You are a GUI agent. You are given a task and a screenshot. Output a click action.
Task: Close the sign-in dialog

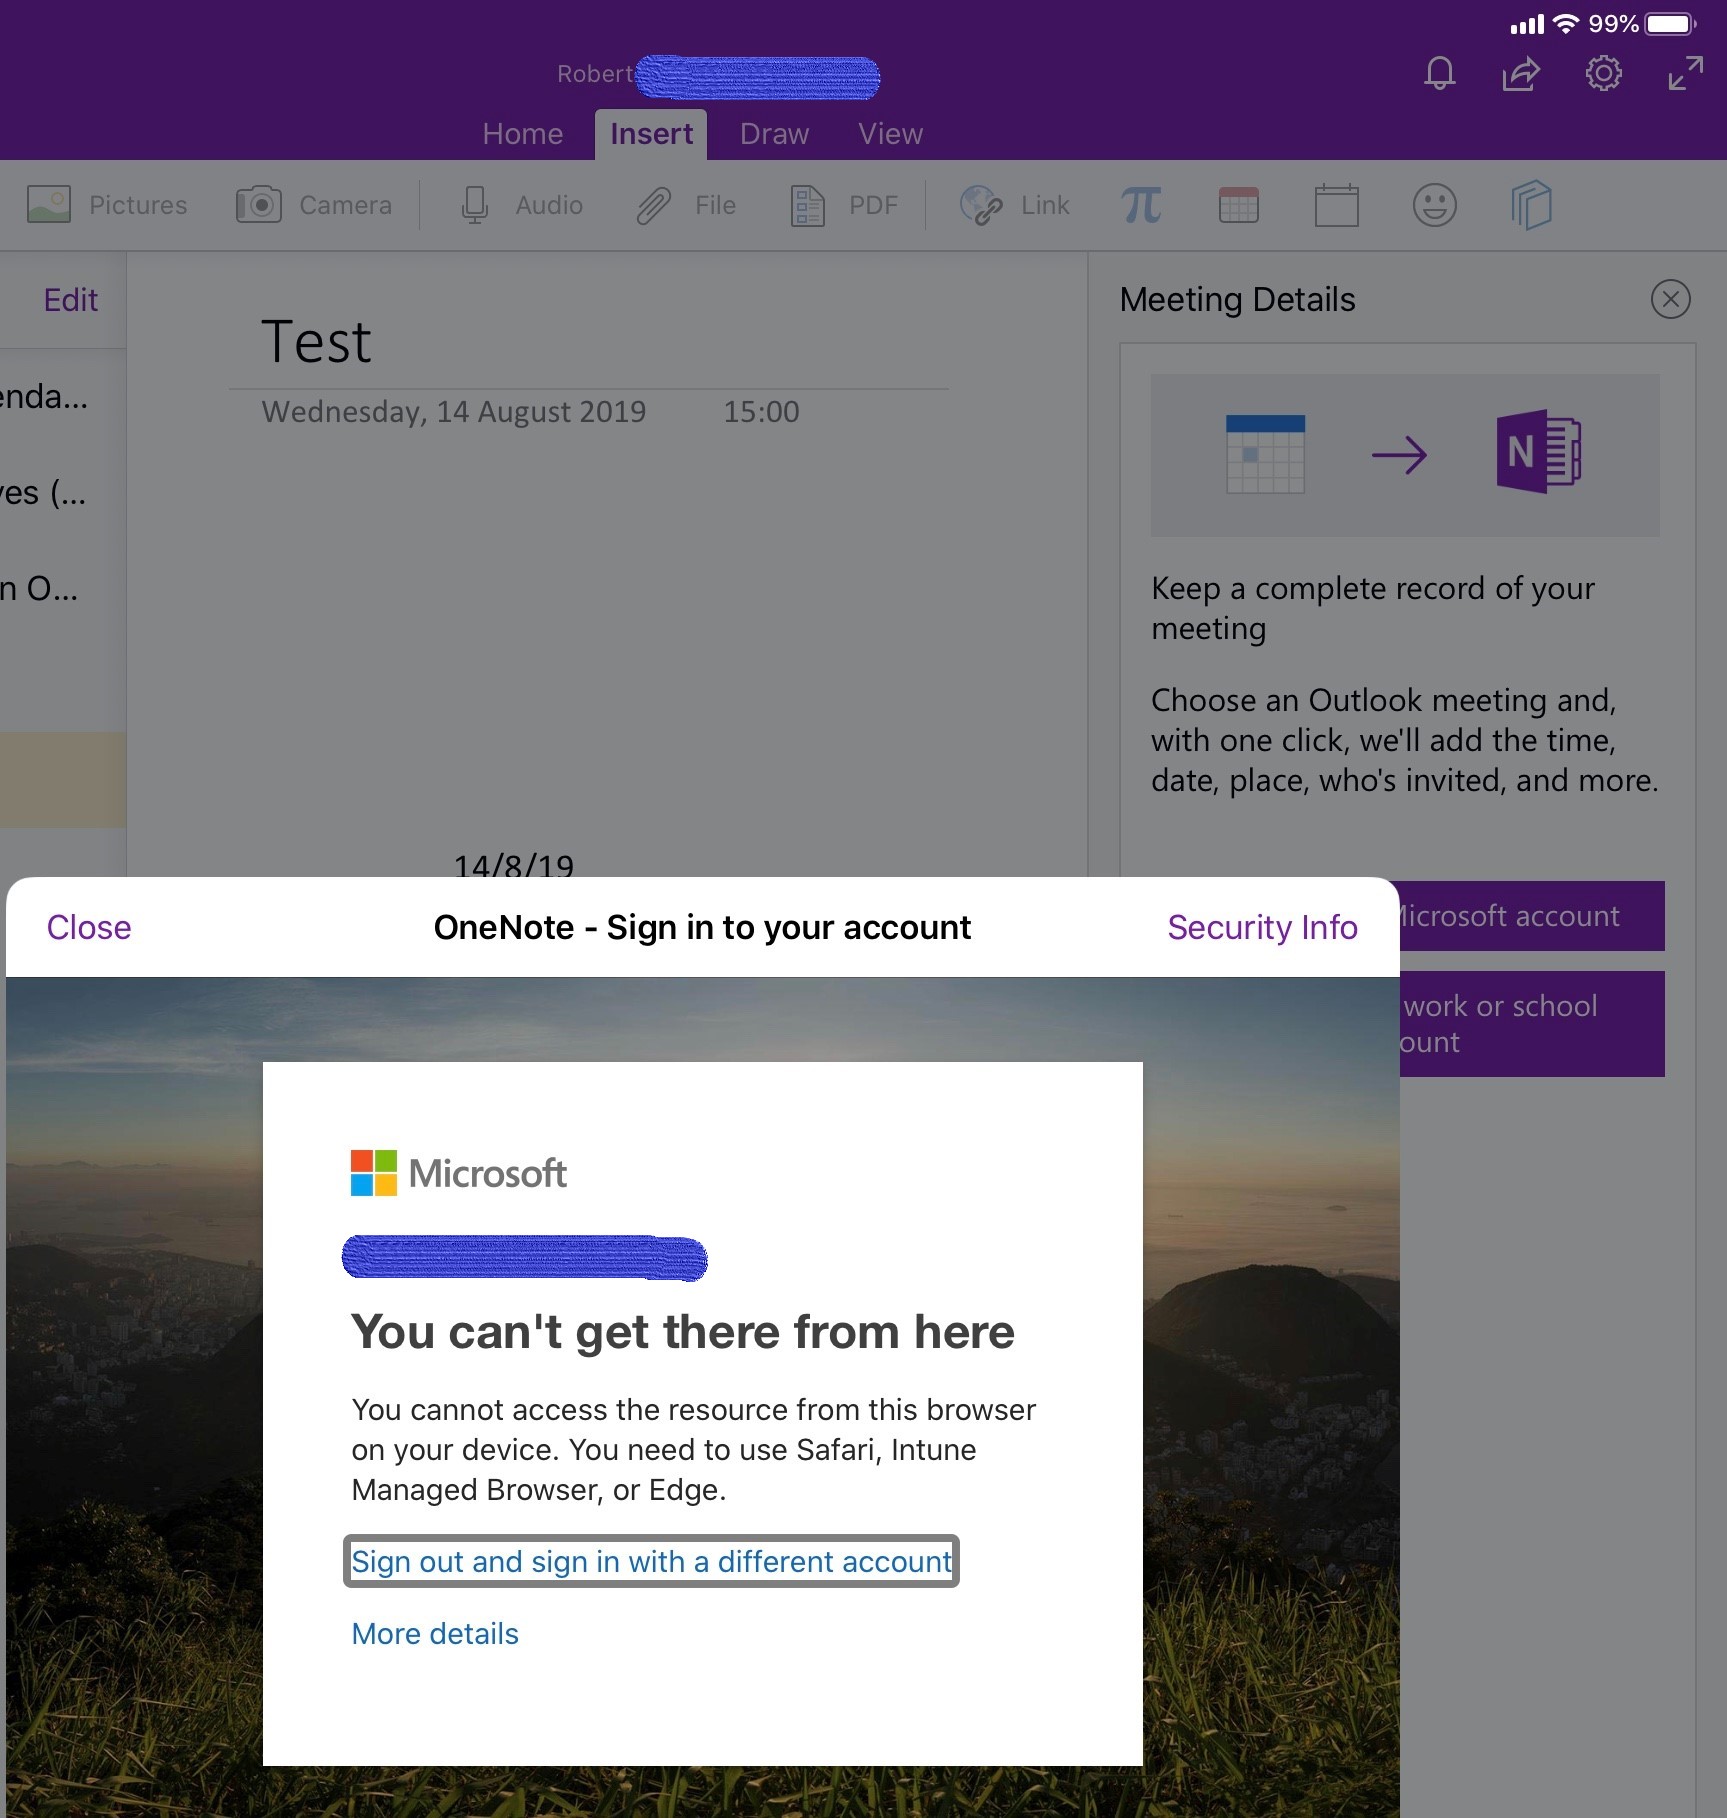pos(89,927)
